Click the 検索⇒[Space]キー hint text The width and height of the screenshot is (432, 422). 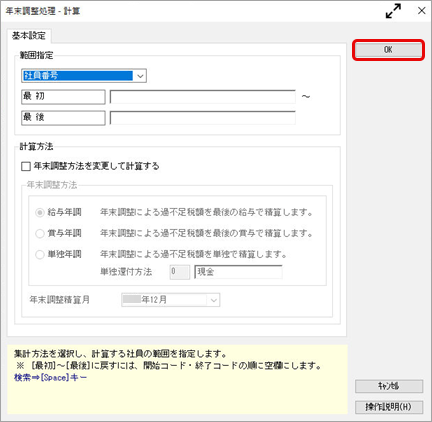(x=50, y=378)
